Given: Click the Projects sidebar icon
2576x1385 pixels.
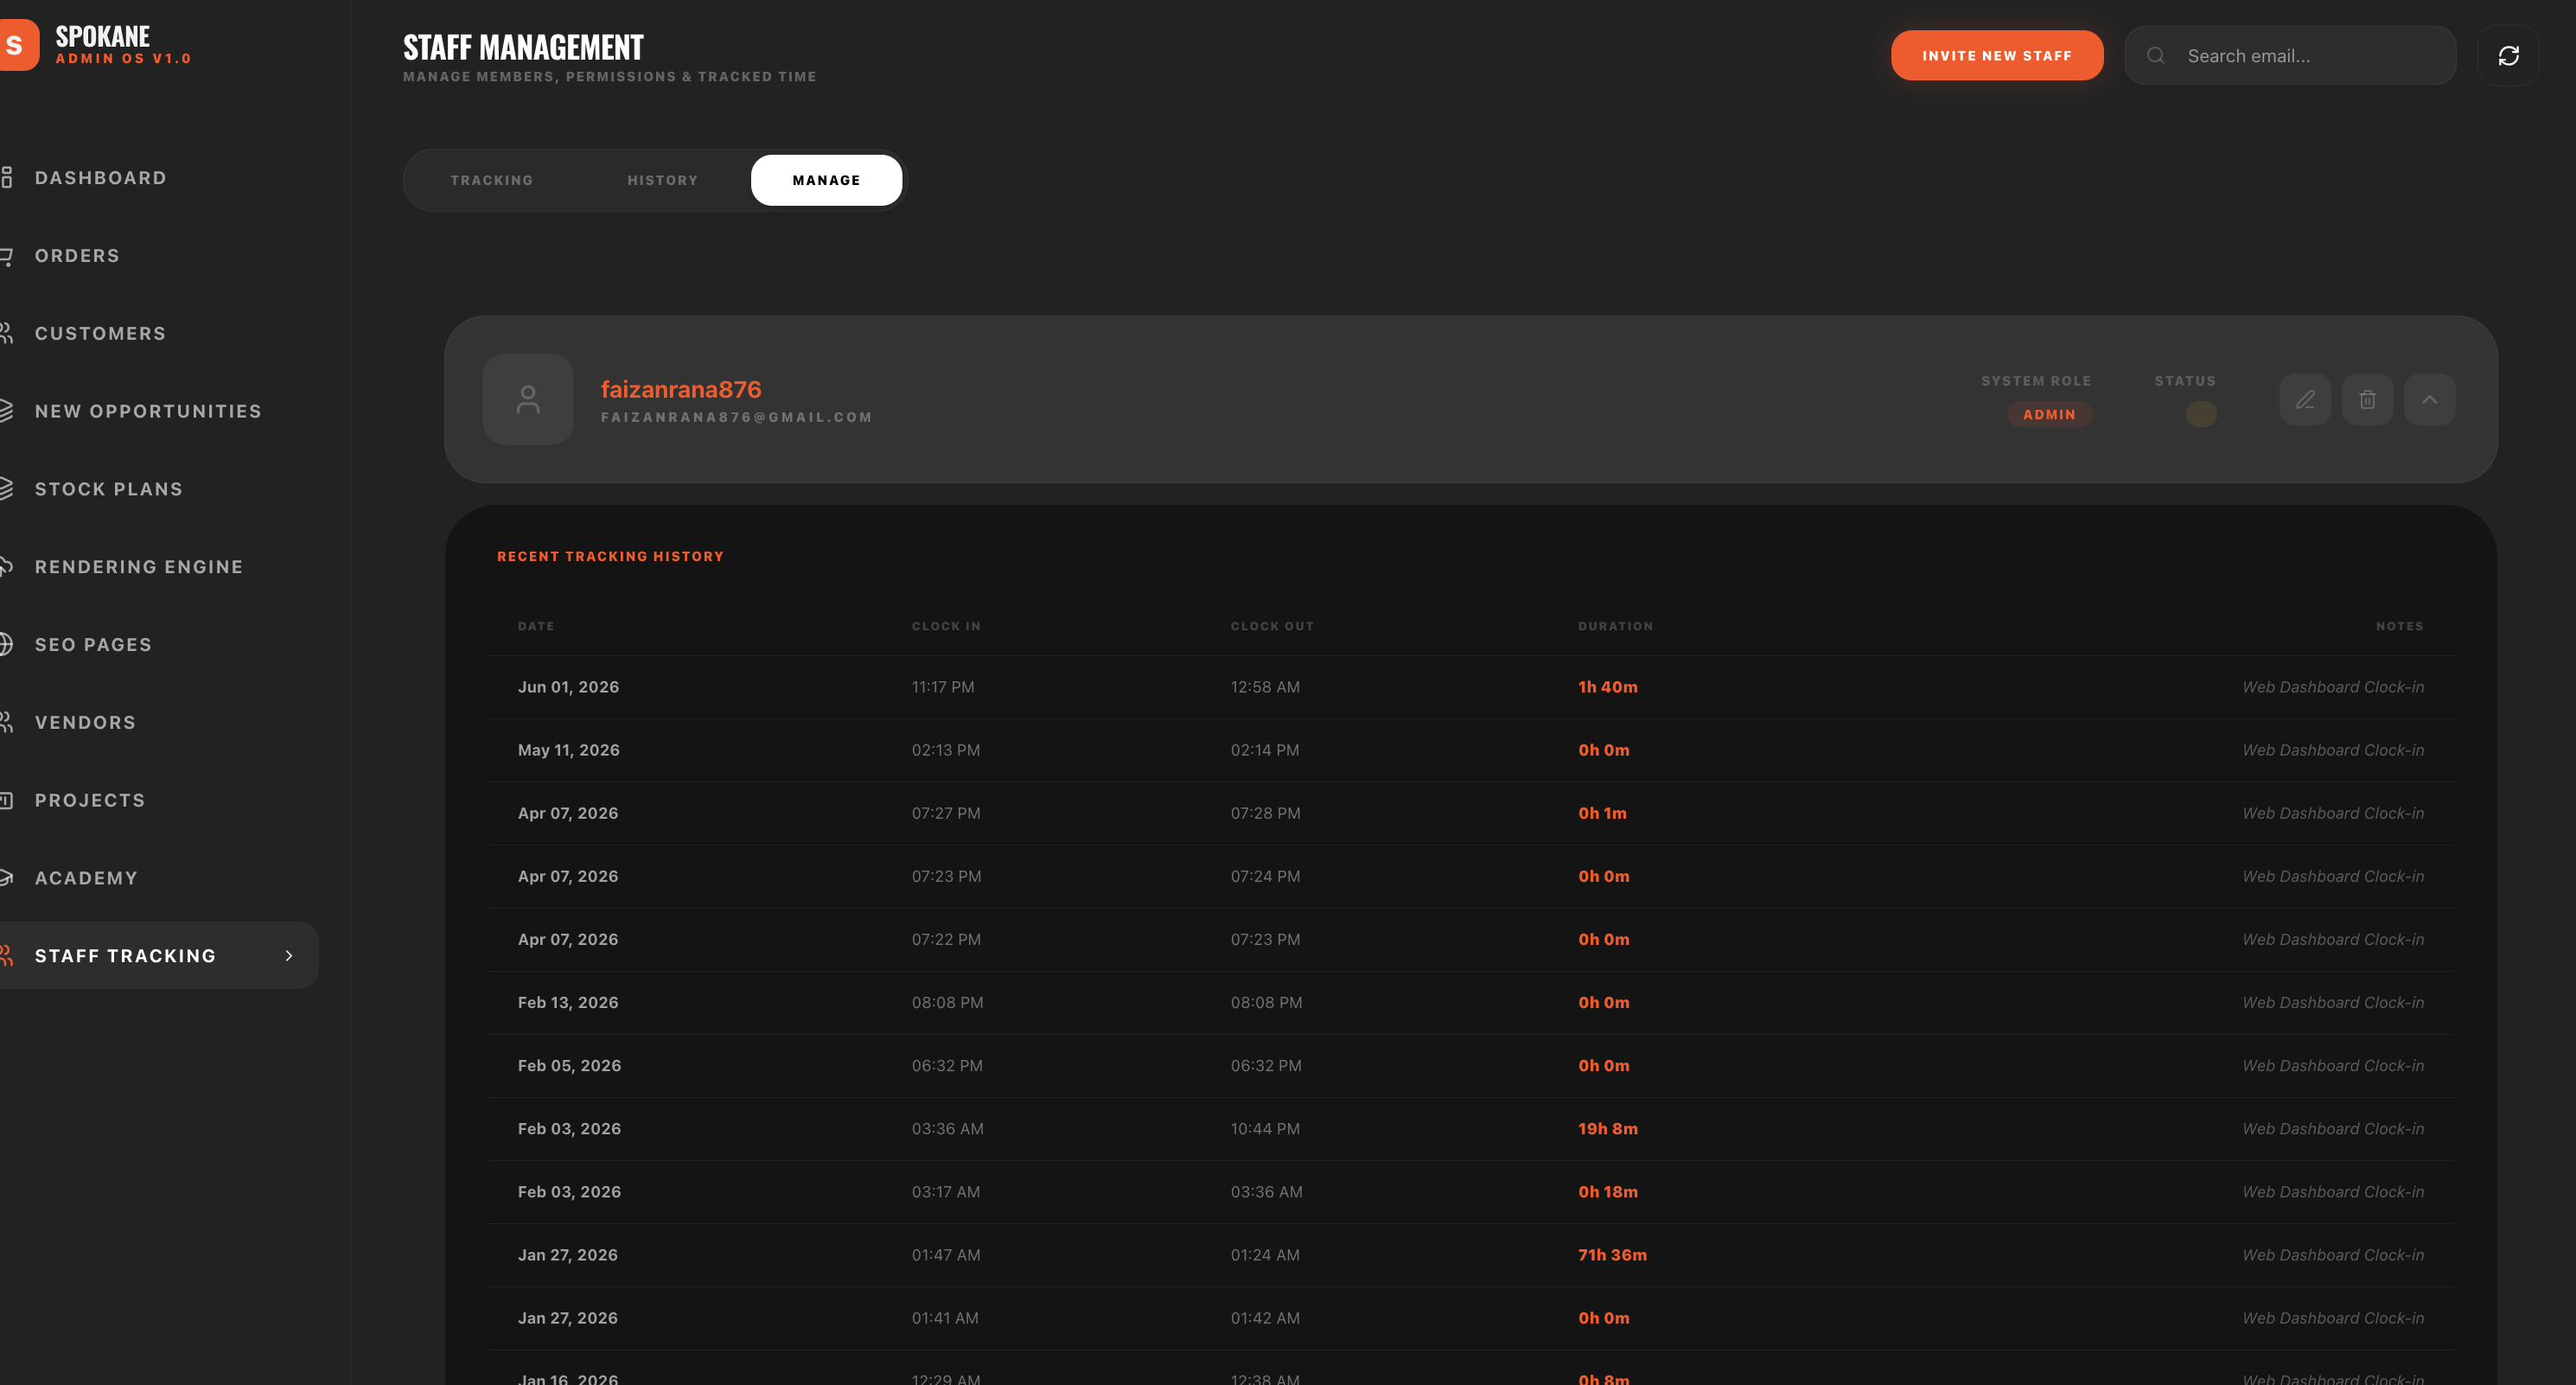Looking at the screenshot, I should 6,800.
